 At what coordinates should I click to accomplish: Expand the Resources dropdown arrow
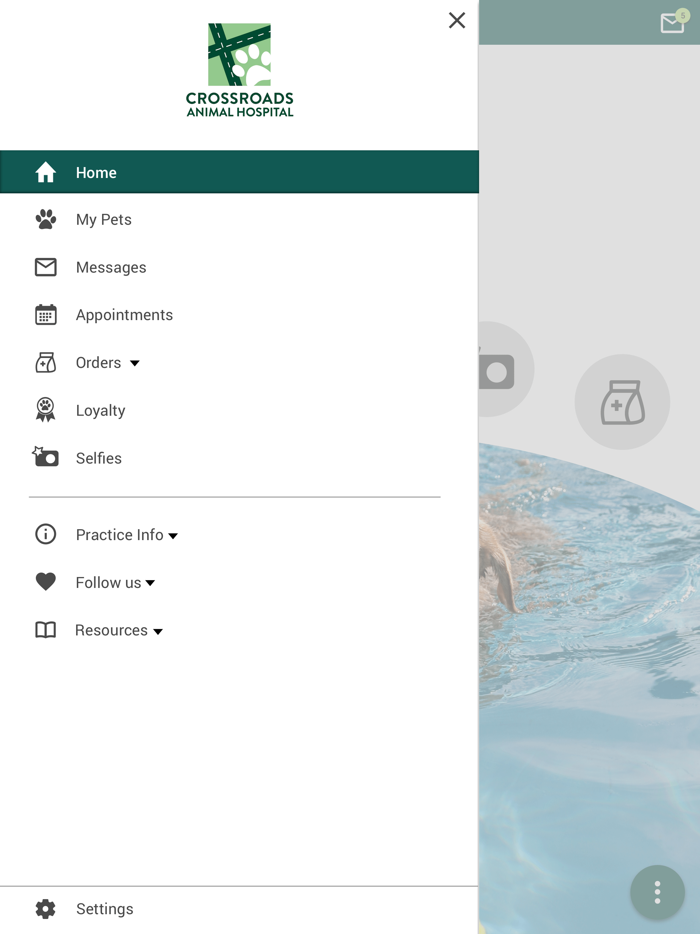[158, 631]
